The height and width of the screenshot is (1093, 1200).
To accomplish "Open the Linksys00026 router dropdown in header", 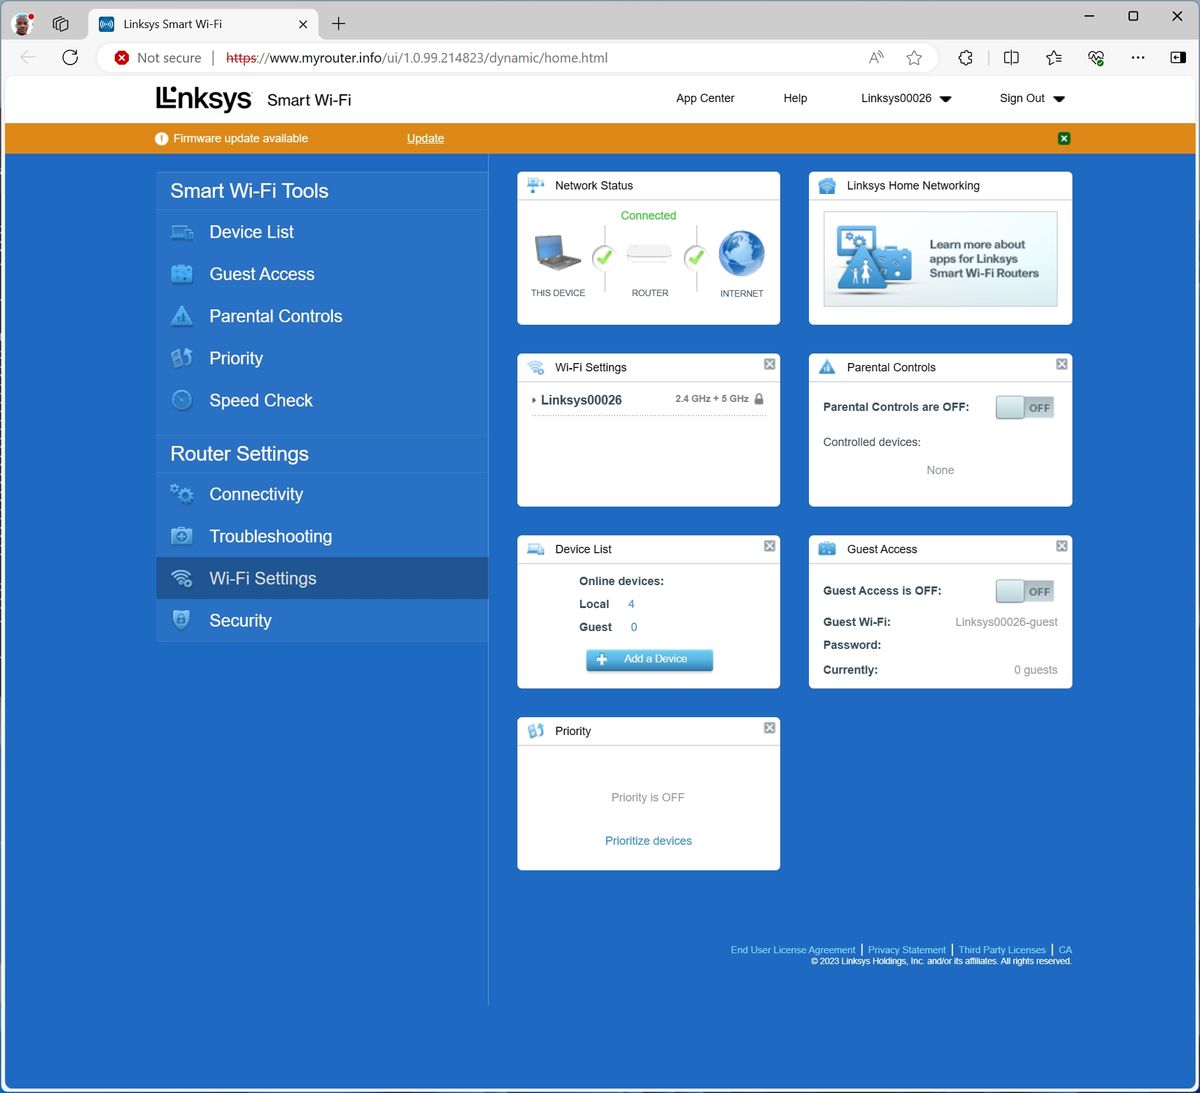I will (x=906, y=98).
